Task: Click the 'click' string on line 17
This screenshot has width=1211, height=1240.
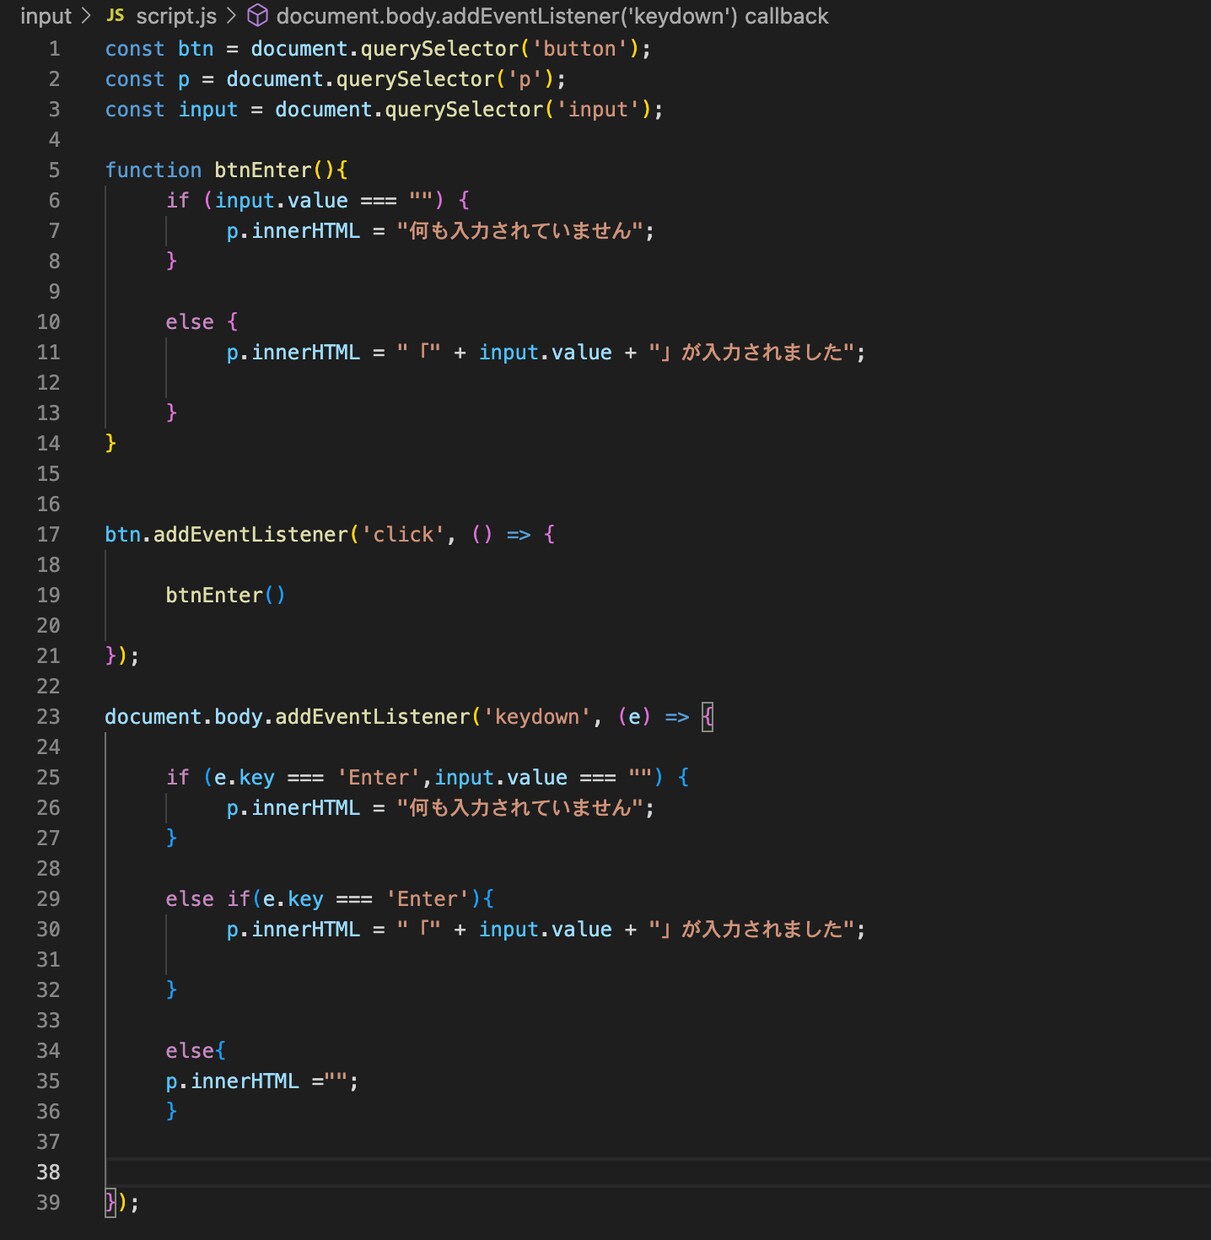Action: [x=403, y=535]
